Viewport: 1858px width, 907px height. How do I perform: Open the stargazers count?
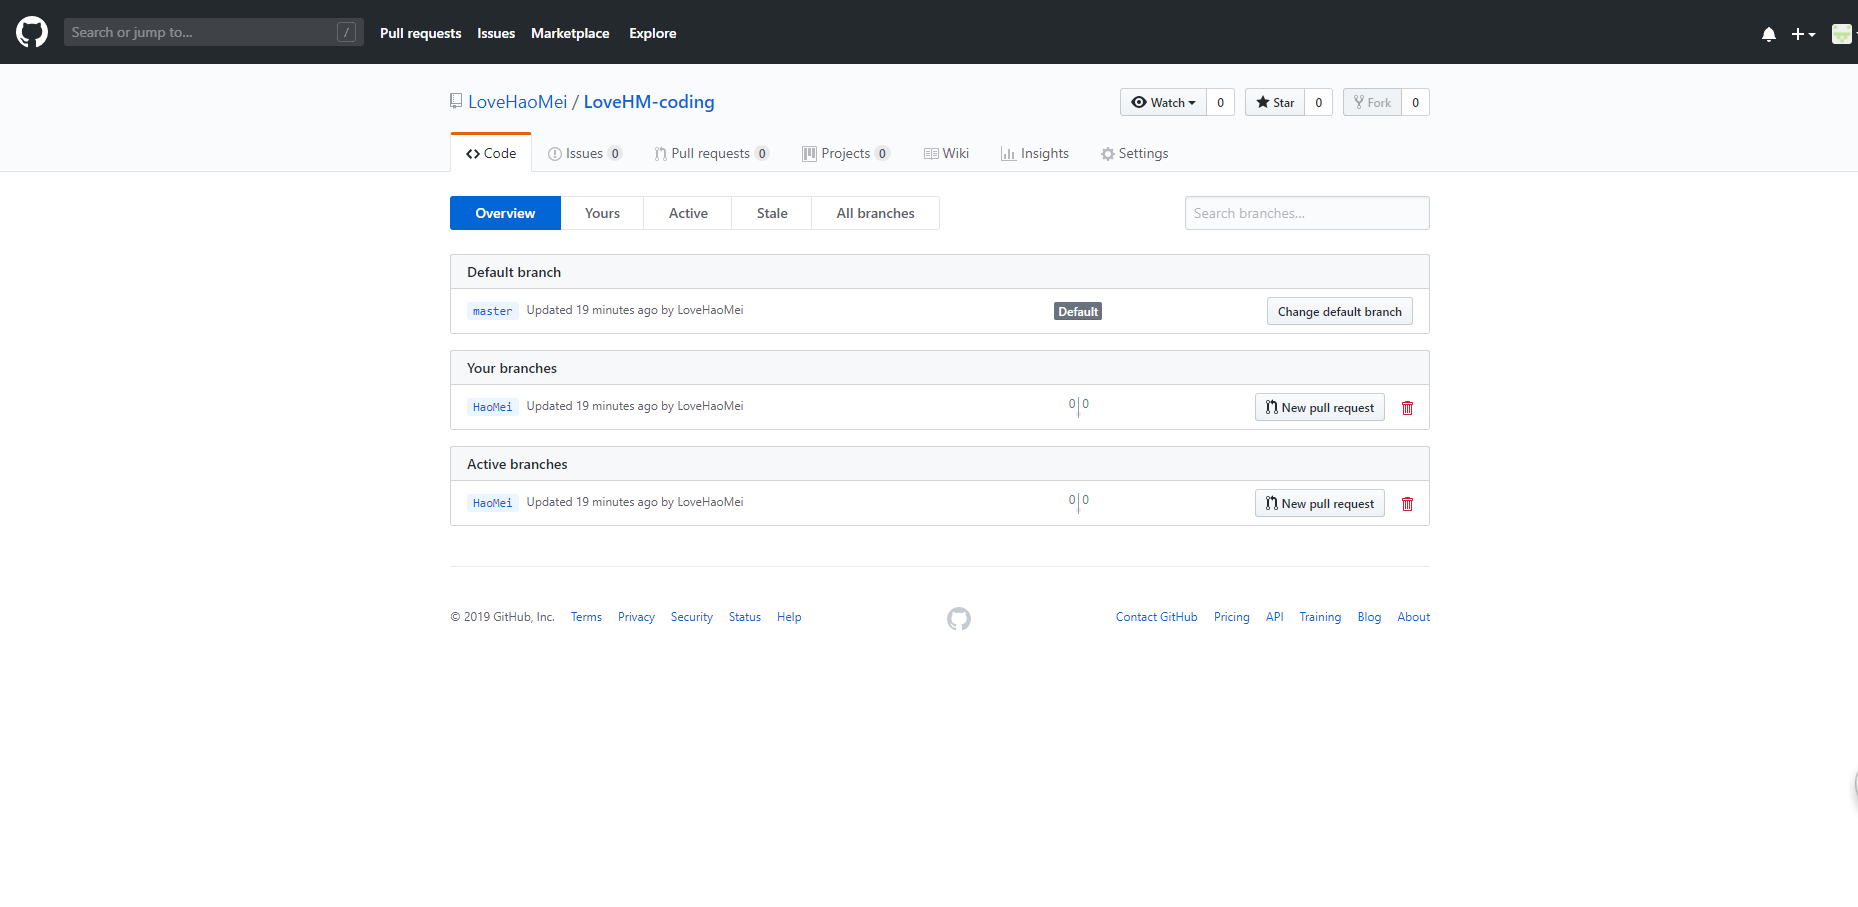tap(1318, 102)
